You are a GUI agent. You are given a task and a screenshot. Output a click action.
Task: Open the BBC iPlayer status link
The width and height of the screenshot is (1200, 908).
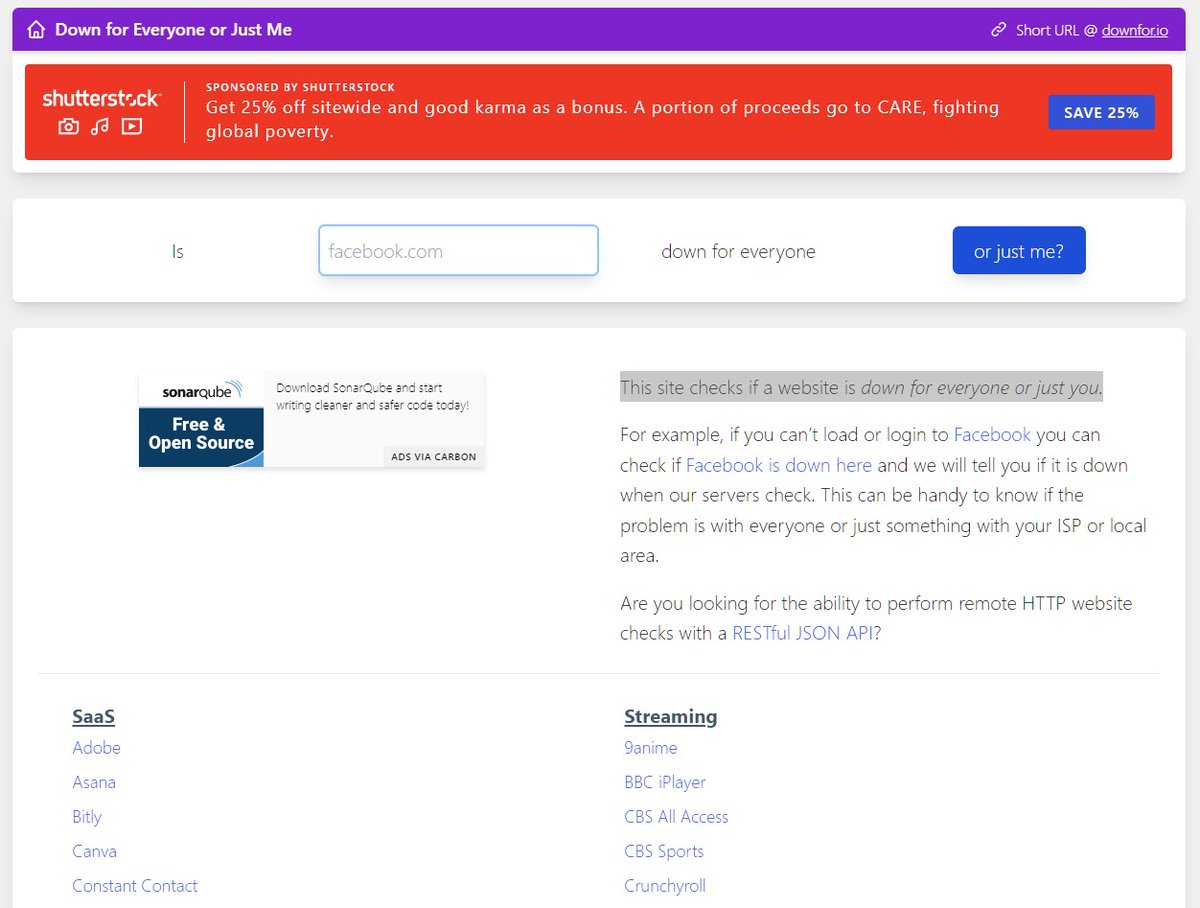[x=665, y=782]
